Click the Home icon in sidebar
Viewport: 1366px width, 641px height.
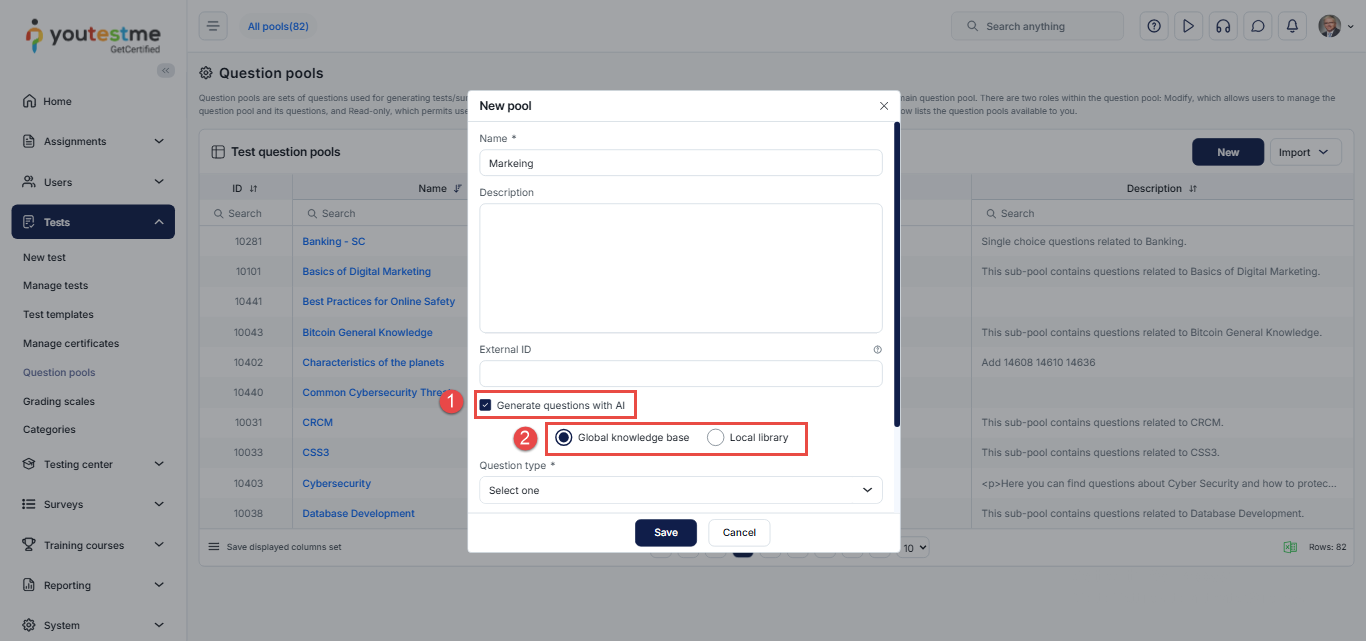(29, 101)
